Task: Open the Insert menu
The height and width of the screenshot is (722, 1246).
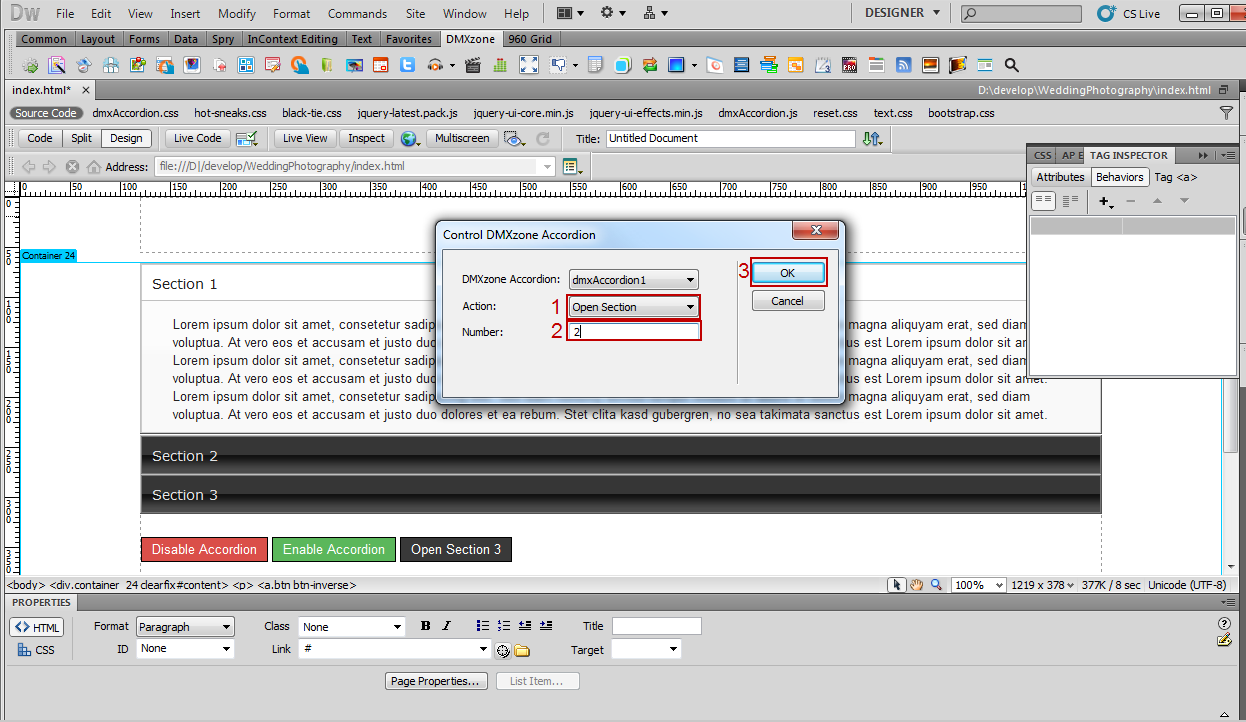Action: [x=185, y=14]
